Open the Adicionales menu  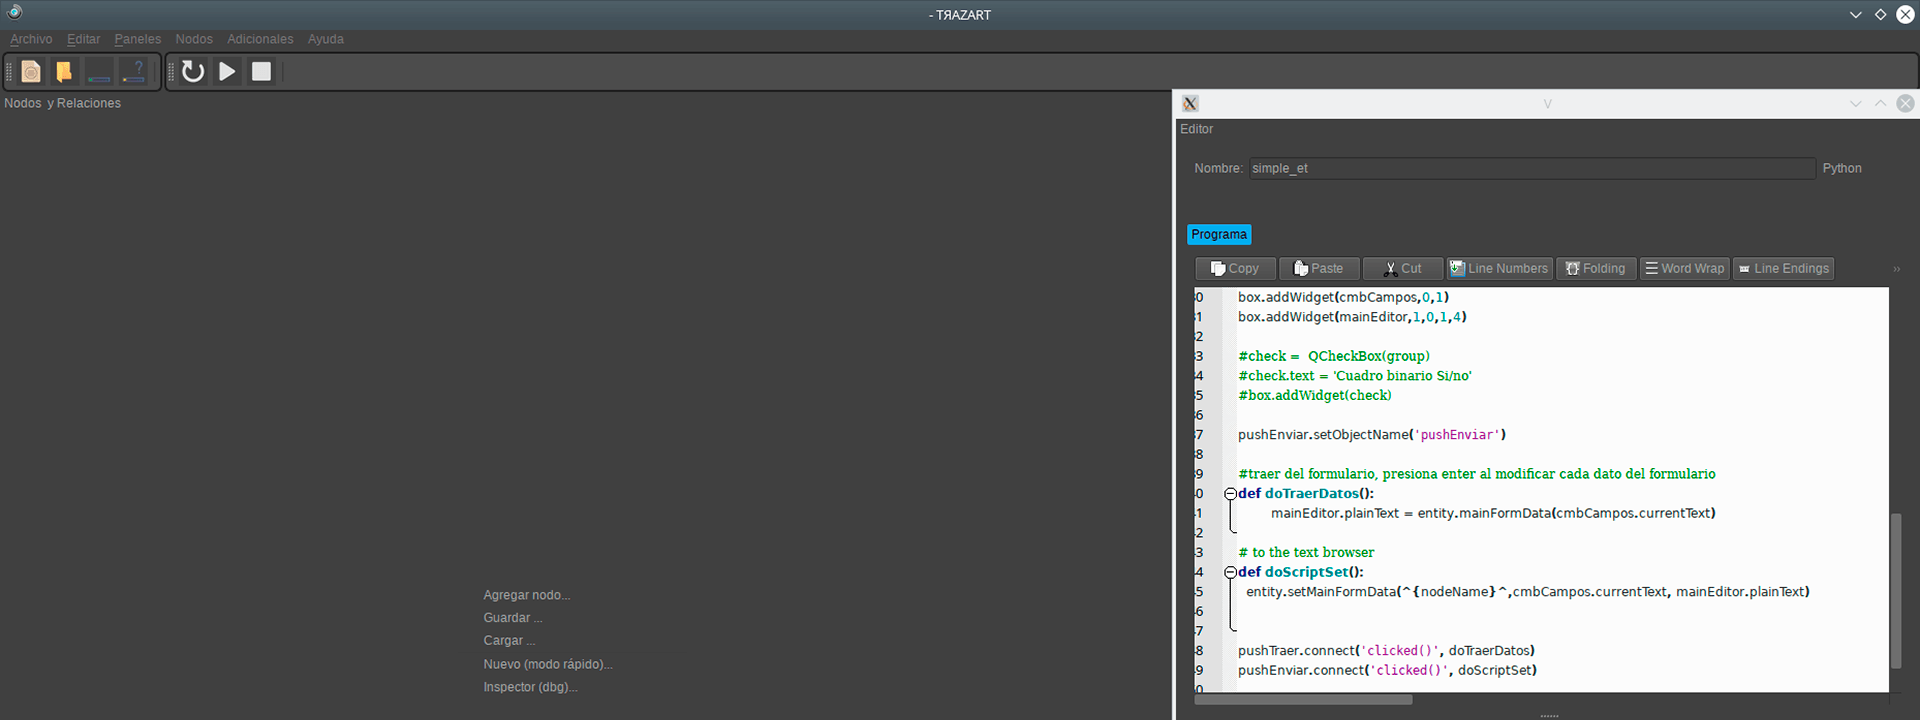[x=260, y=39]
